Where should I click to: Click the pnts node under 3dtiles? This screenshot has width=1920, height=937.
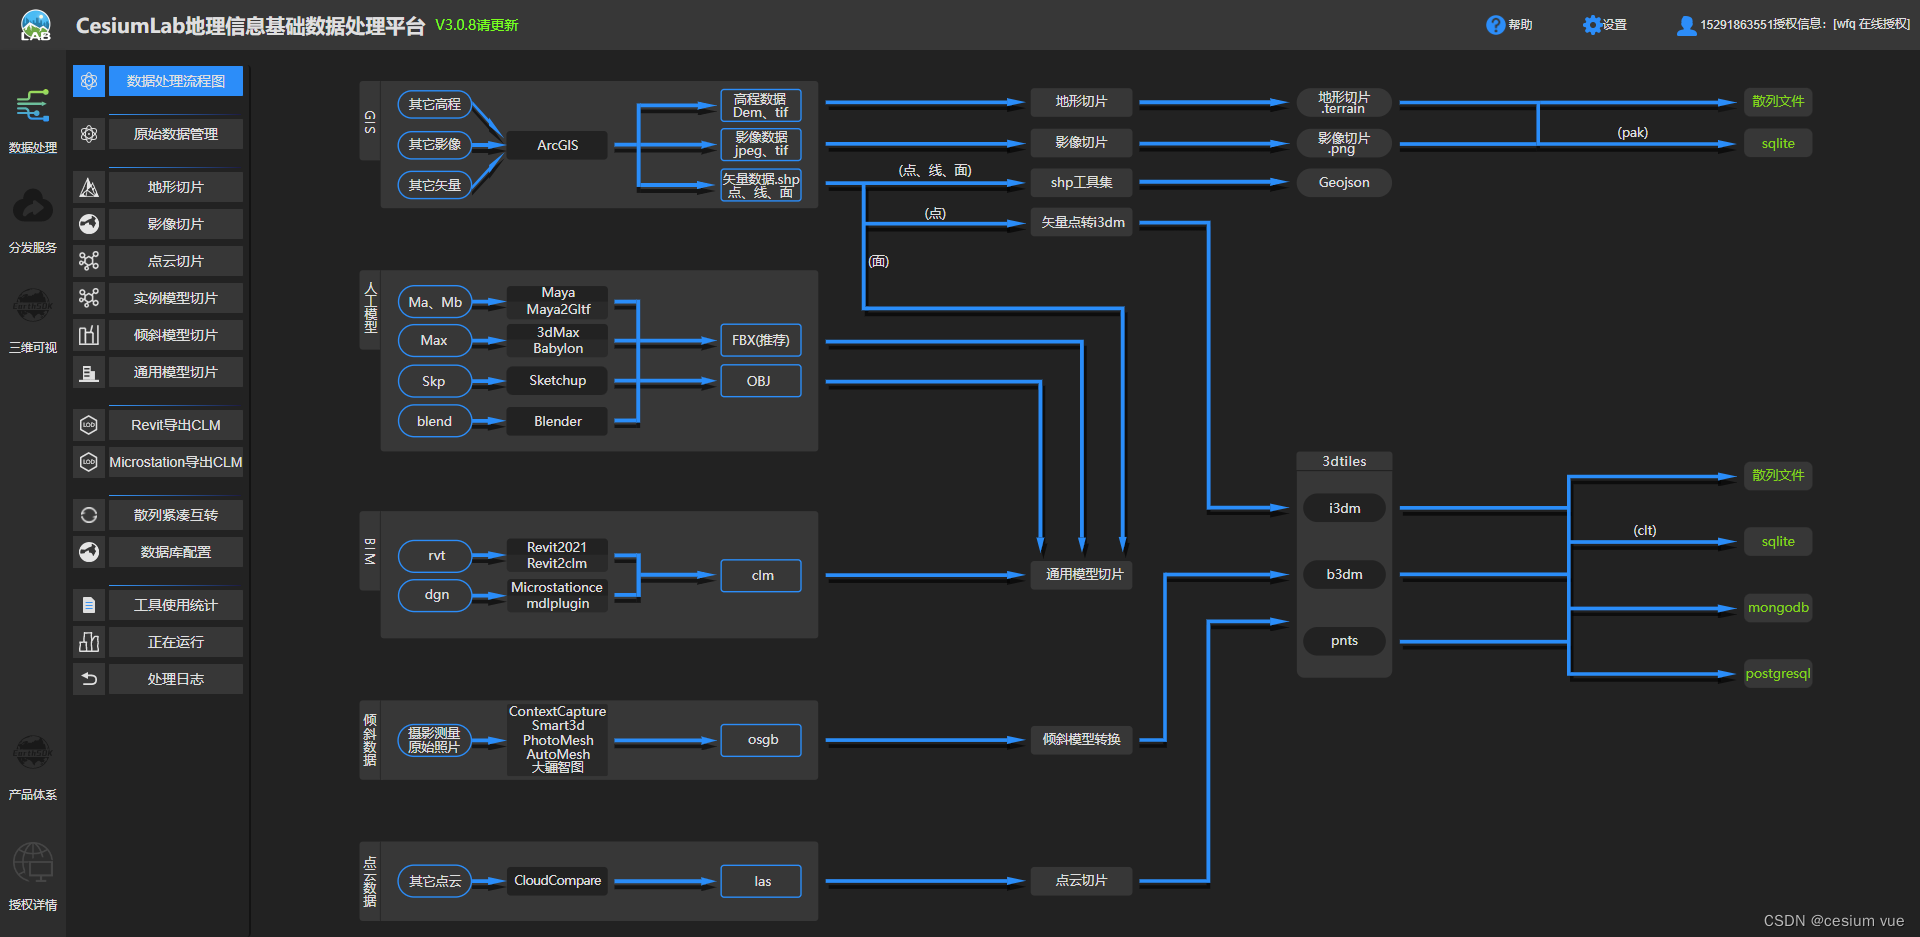1344,641
